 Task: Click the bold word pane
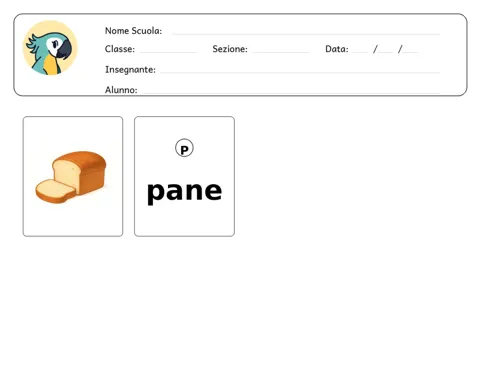pos(184,193)
